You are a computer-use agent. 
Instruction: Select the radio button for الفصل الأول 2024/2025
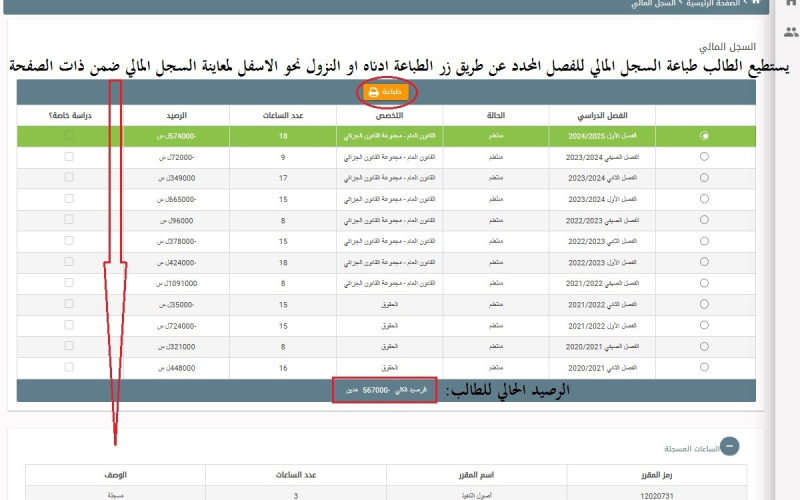tap(705, 135)
